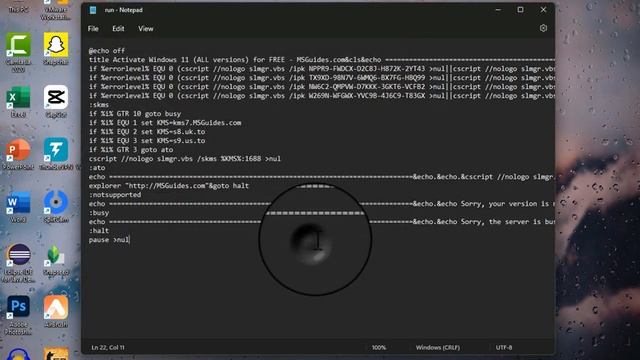Viewport: 640px width, 360px height.
Task: Close the Notepad window
Action: pyautogui.click(x=543, y=10)
